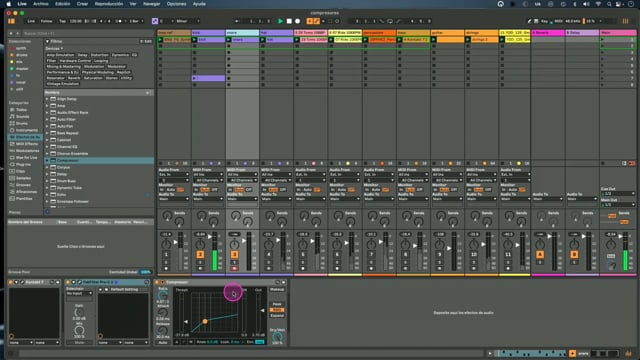
Task: Expand the Align Delay device folder
Action: coord(47,99)
